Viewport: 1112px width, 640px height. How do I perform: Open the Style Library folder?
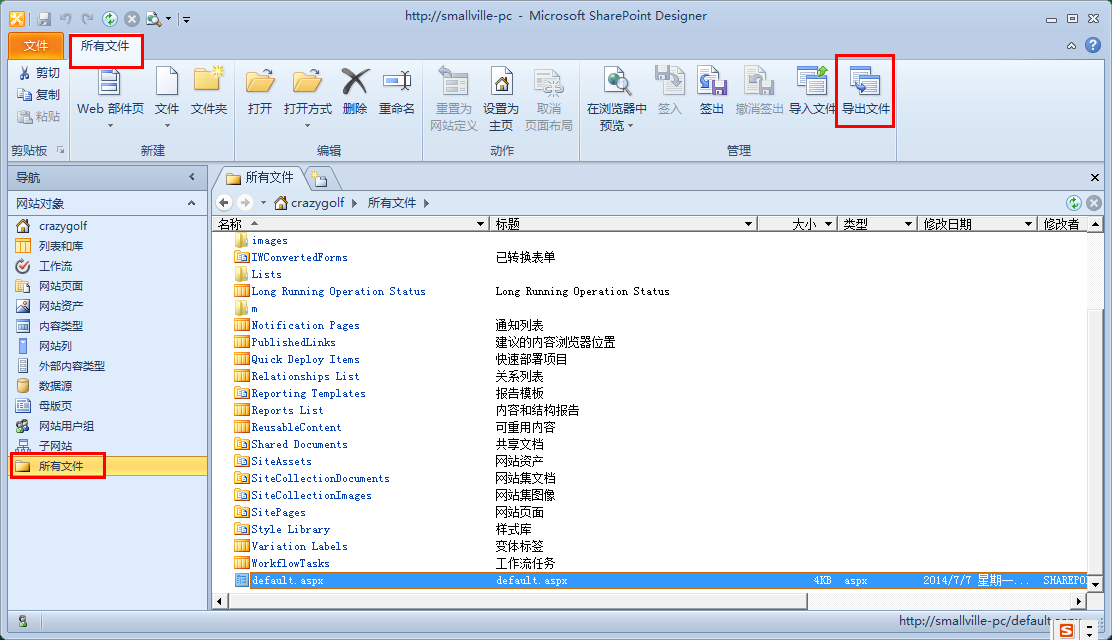290,529
